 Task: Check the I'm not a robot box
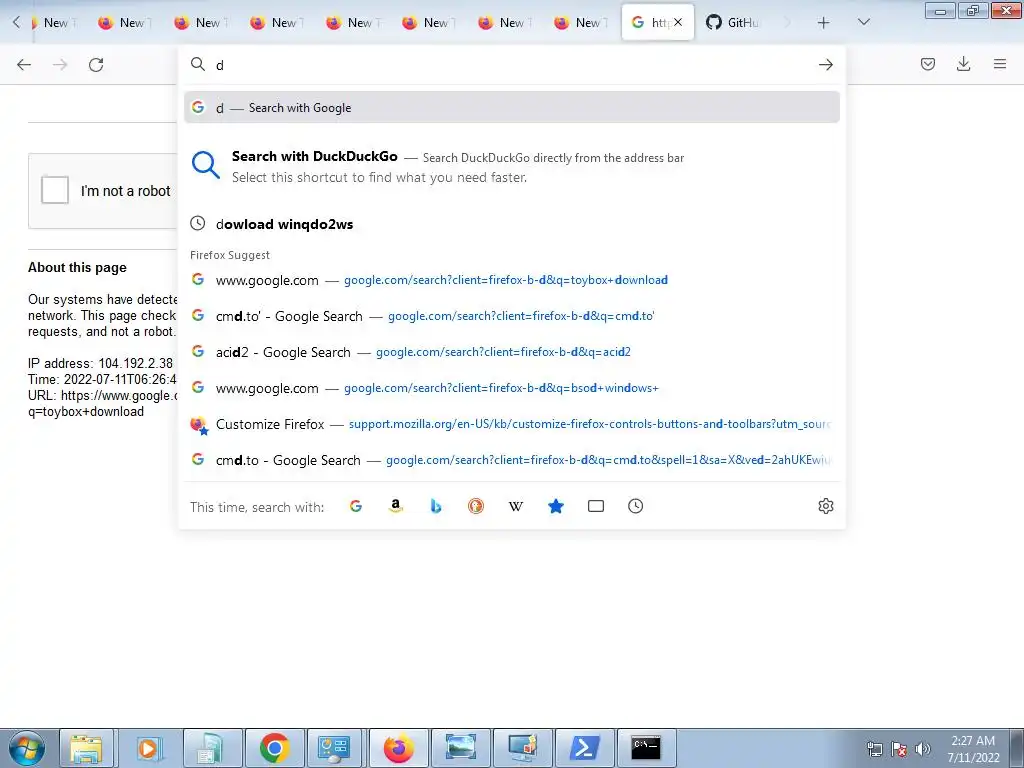(55, 190)
